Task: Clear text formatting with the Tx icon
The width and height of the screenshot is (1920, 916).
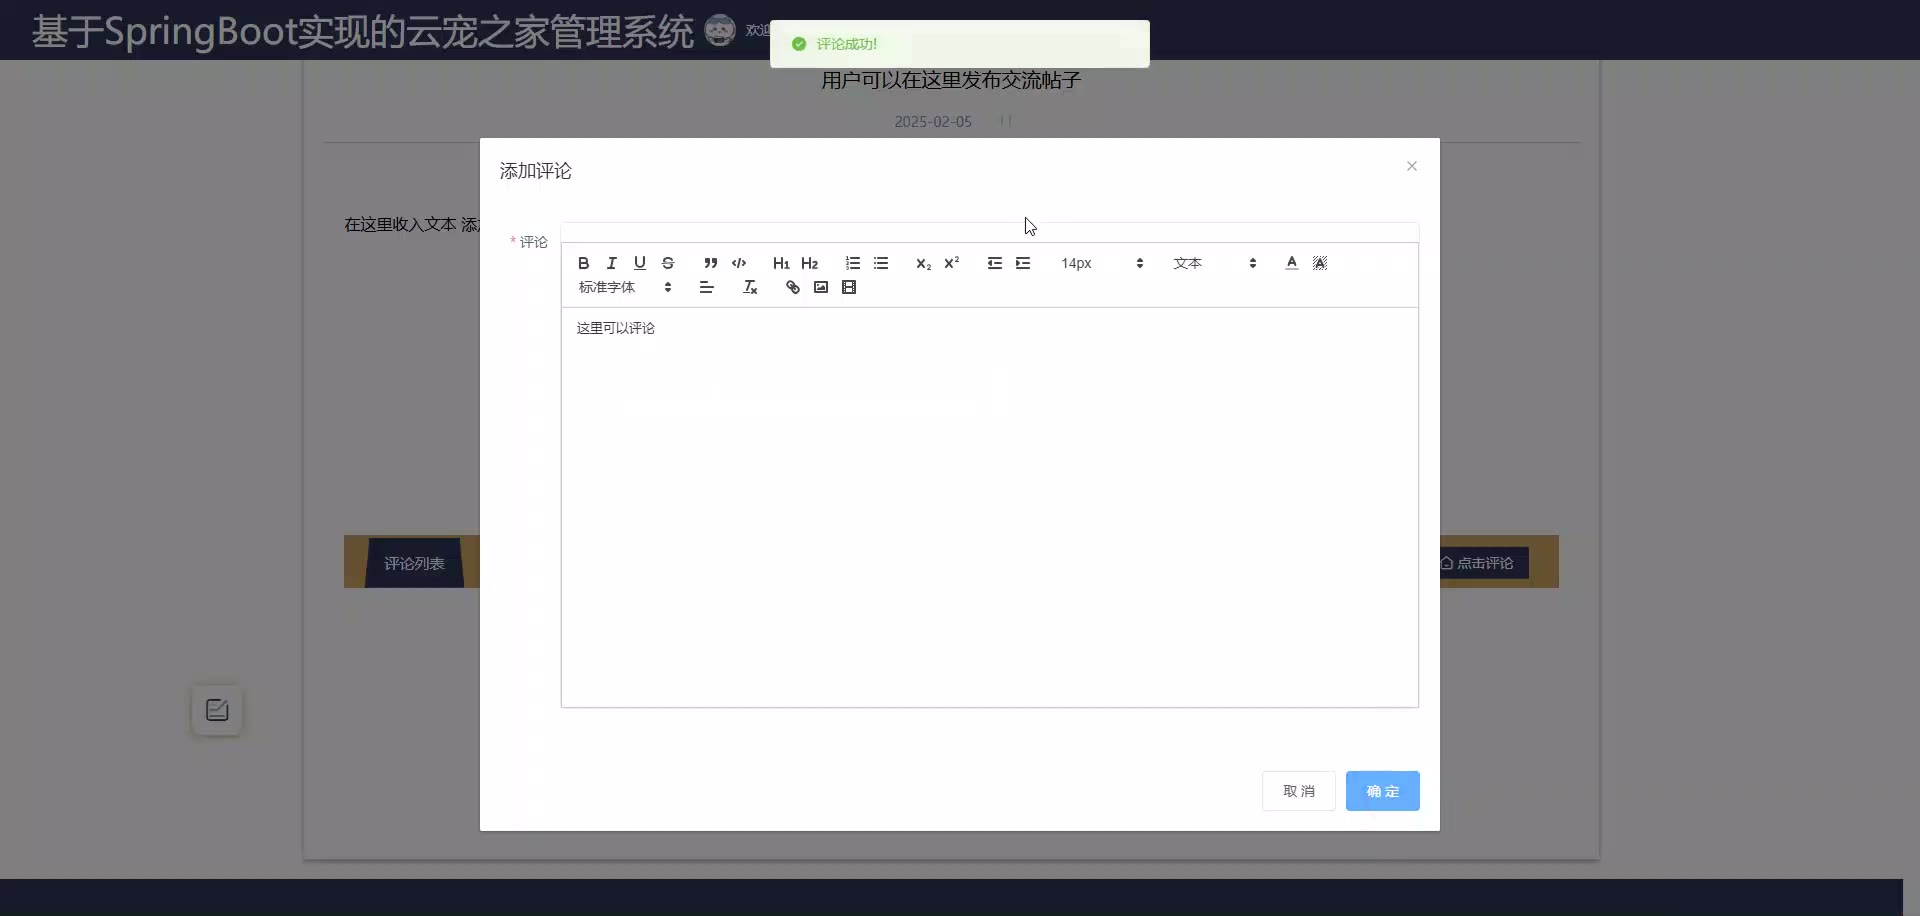Action: [x=750, y=287]
